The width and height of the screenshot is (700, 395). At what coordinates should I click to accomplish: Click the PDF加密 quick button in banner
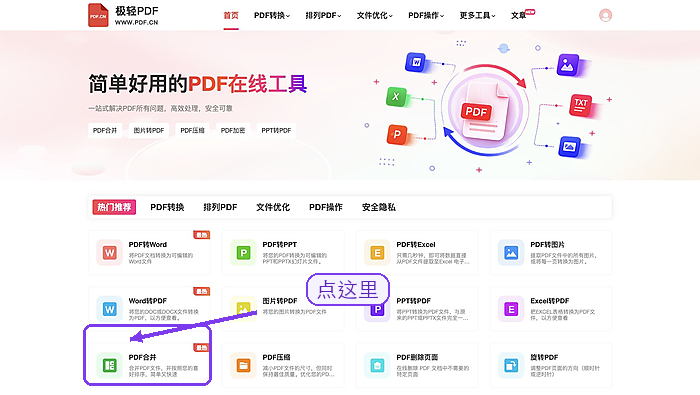pos(233,130)
